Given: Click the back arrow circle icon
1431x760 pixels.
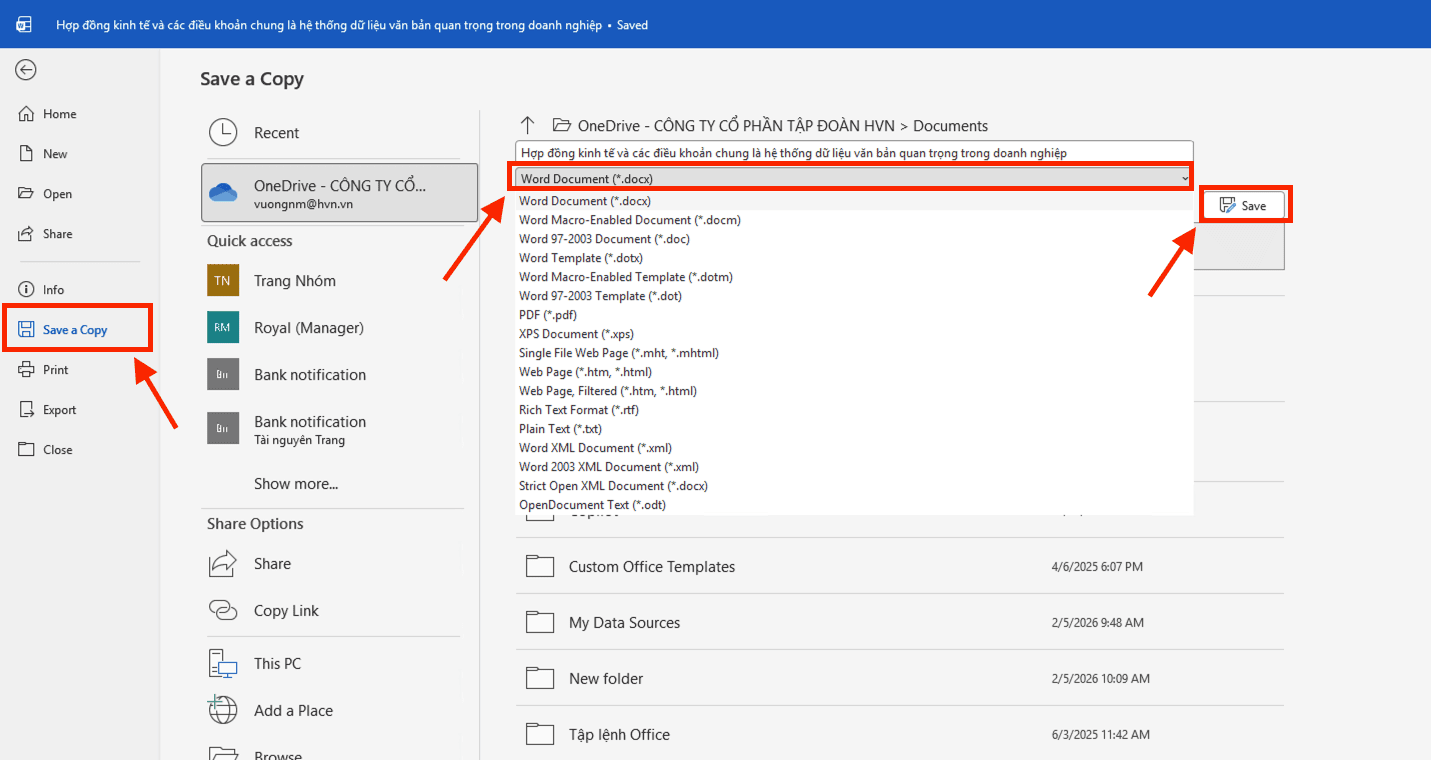Looking at the screenshot, I should point(26,69).
